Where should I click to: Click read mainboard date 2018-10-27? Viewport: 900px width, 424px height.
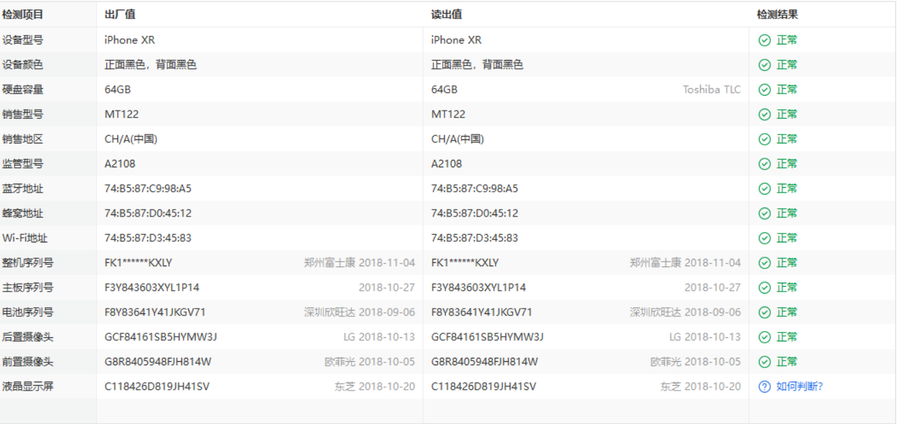(712, 287)
